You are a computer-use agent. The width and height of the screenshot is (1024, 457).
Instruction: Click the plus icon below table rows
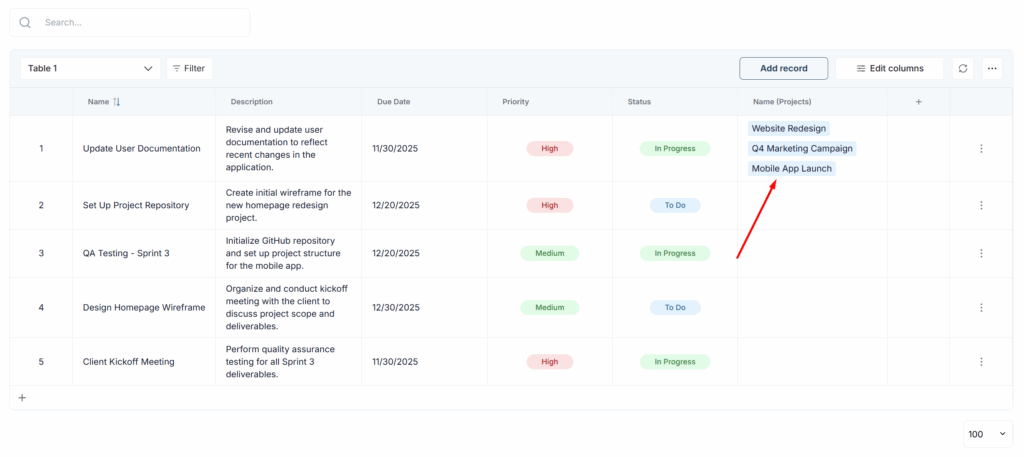click(x=22, y=398)
